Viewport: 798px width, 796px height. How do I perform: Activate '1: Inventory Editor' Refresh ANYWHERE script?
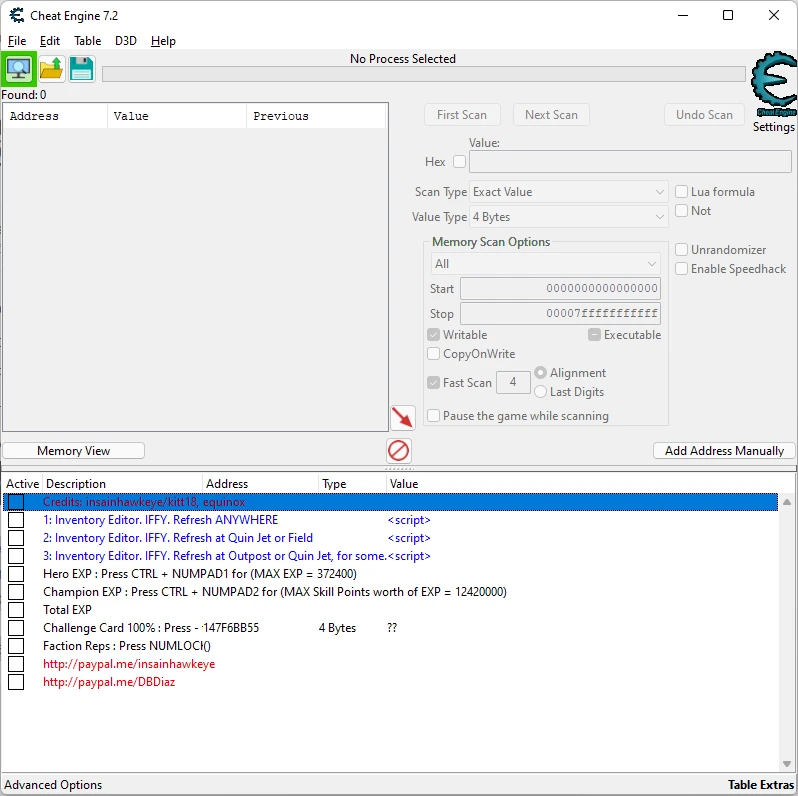pyautogui.click(x=16, y=520)
